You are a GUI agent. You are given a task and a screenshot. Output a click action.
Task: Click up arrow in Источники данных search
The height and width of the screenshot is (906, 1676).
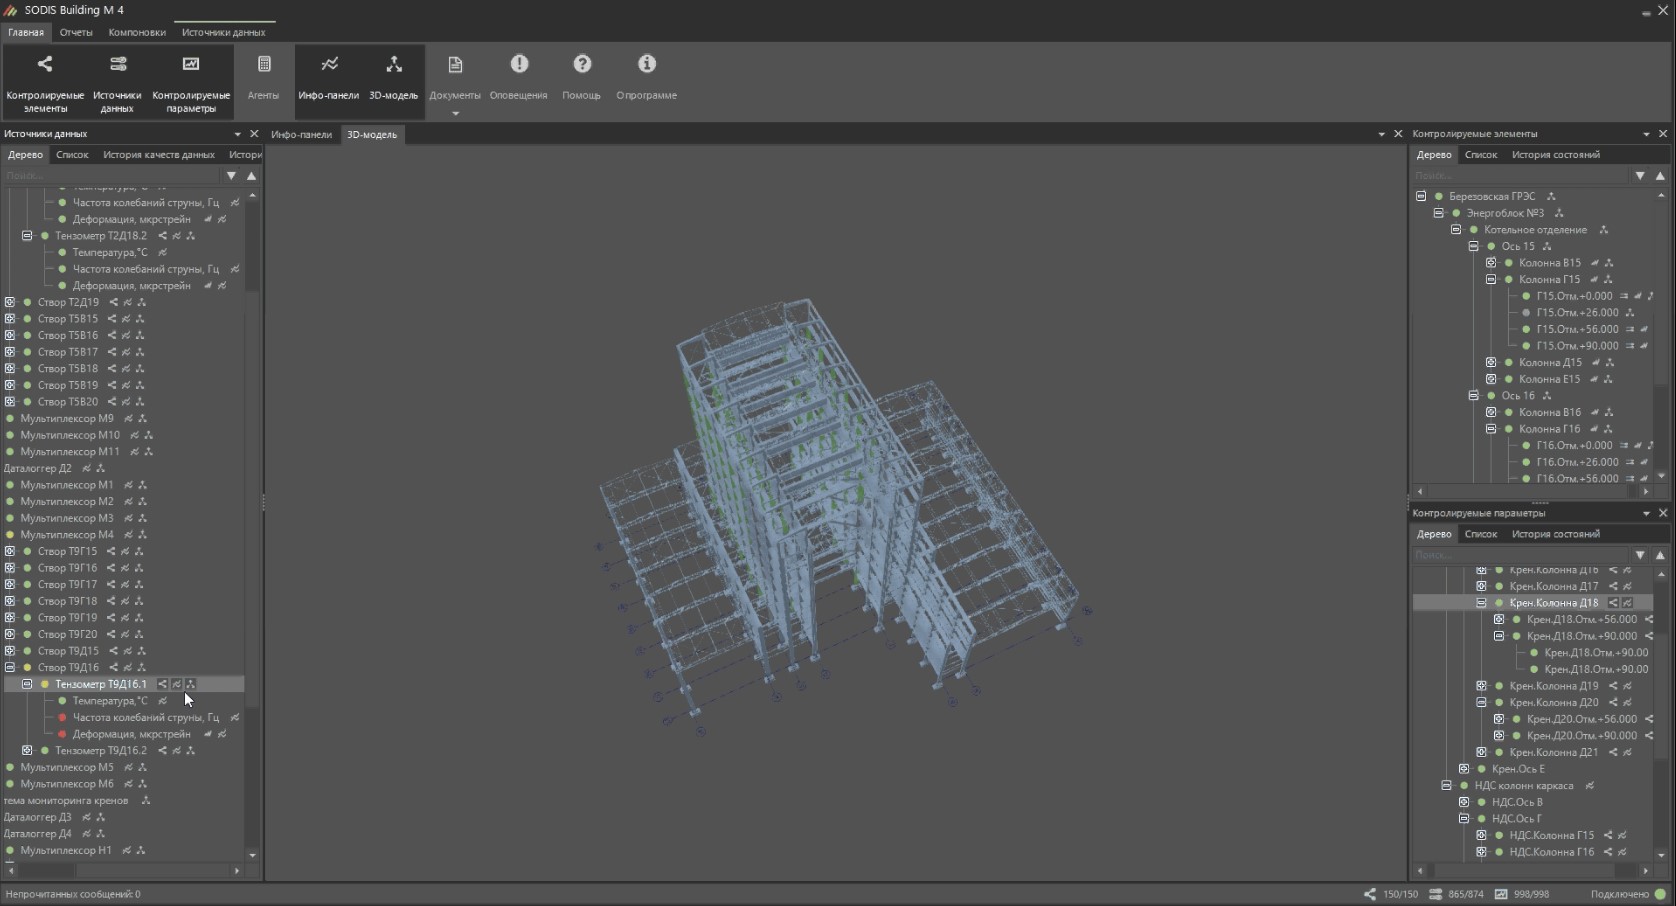(251, 176)
